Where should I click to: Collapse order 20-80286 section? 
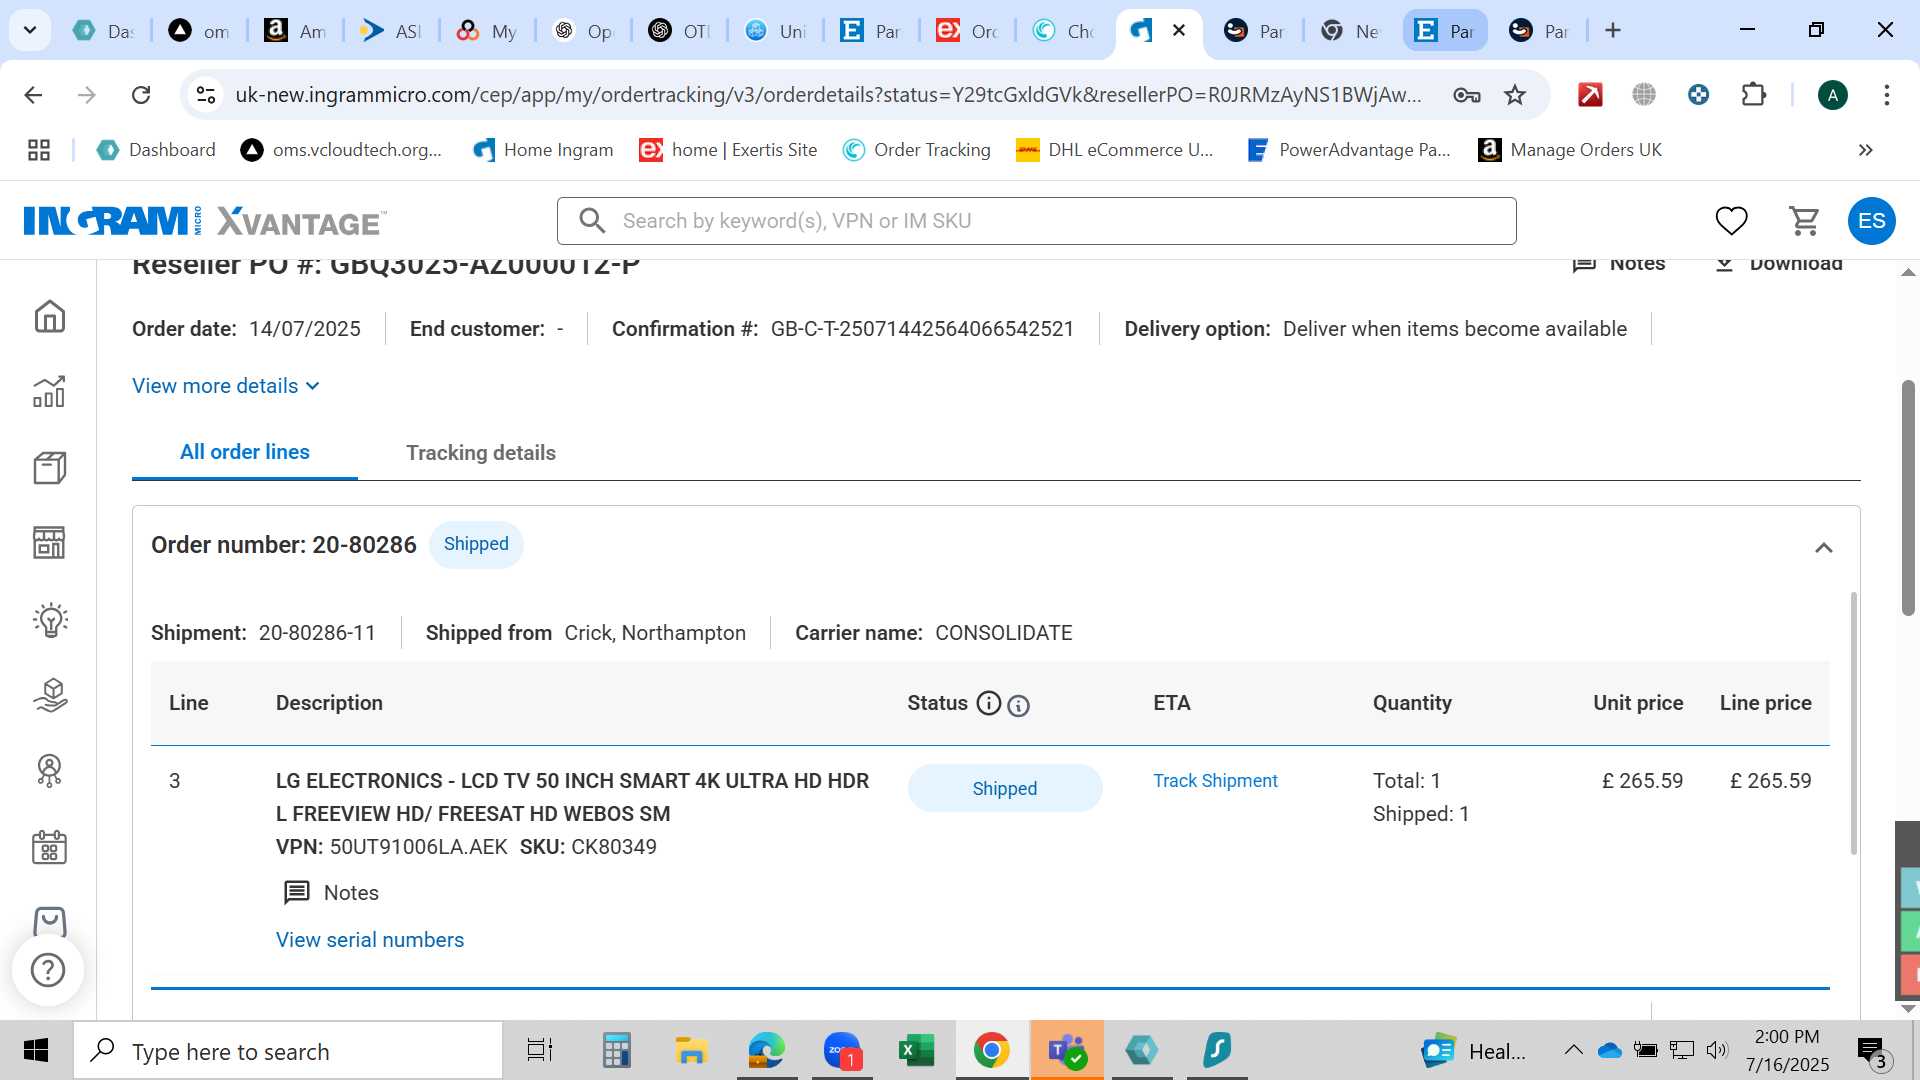coord(1824,548)
